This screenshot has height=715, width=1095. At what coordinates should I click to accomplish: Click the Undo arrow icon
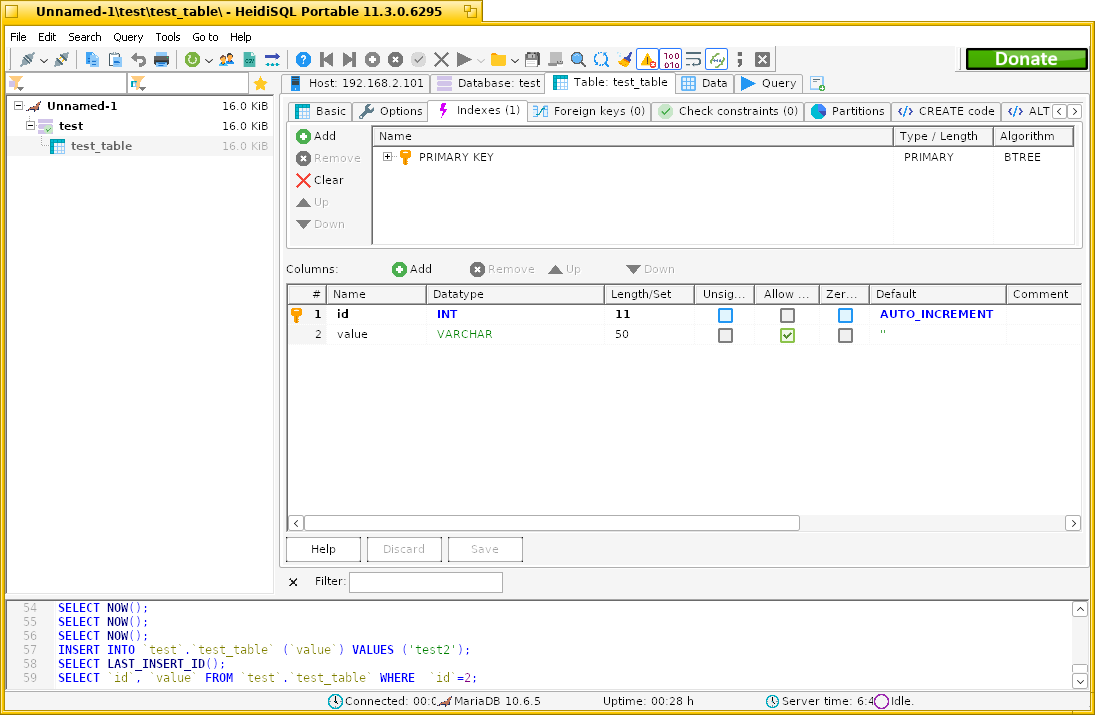pos(138,60)
